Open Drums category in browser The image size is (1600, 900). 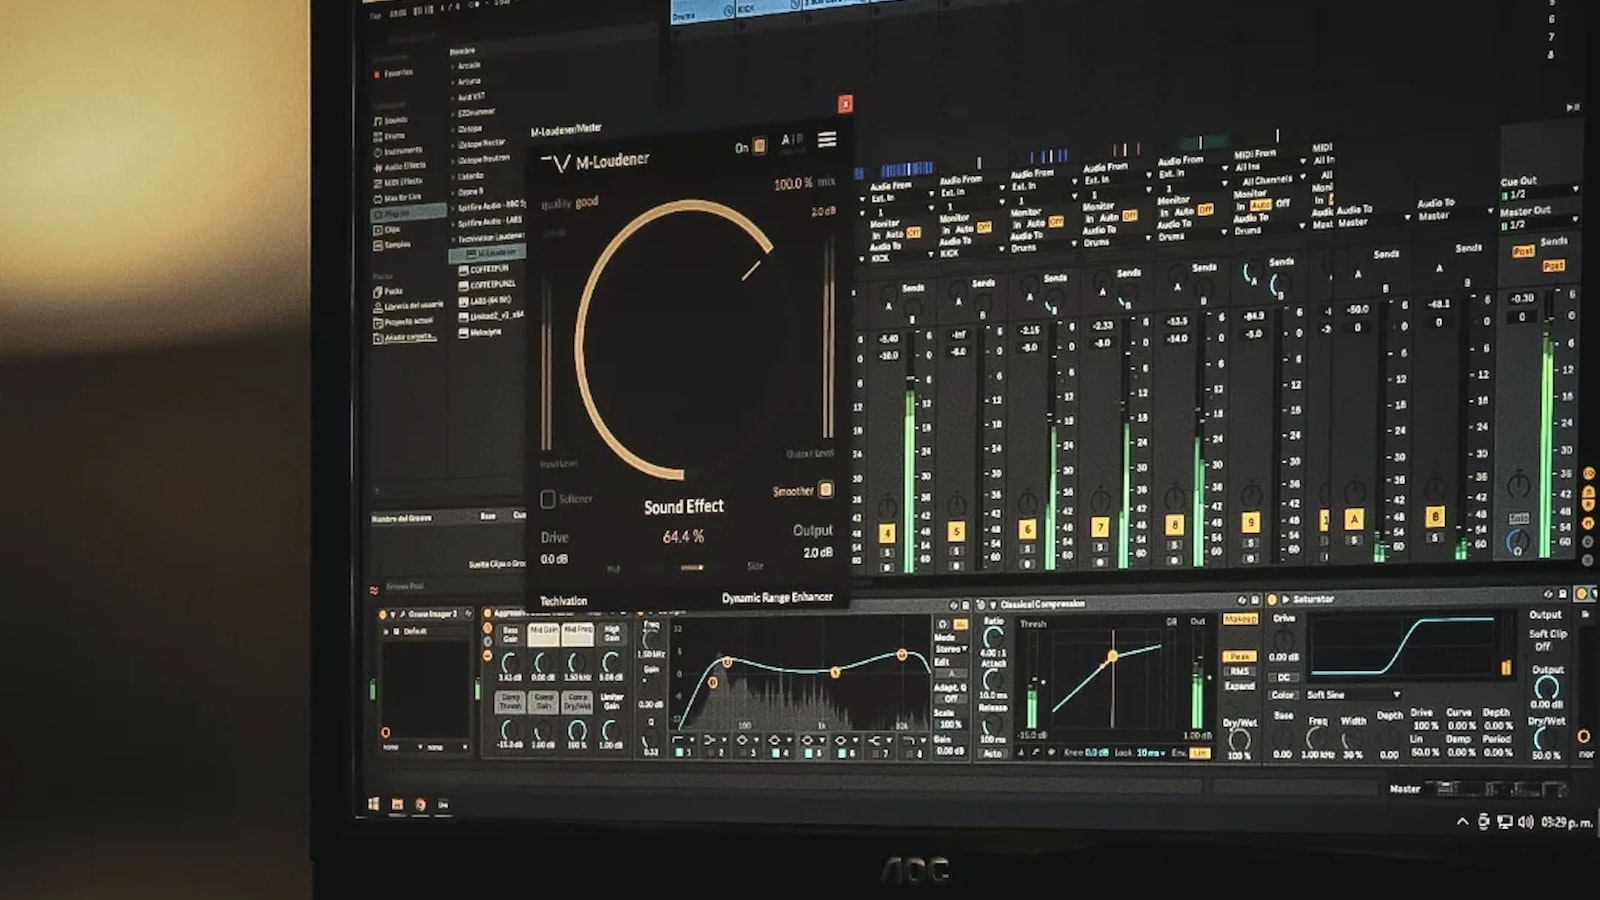click(x=390, y=136)
